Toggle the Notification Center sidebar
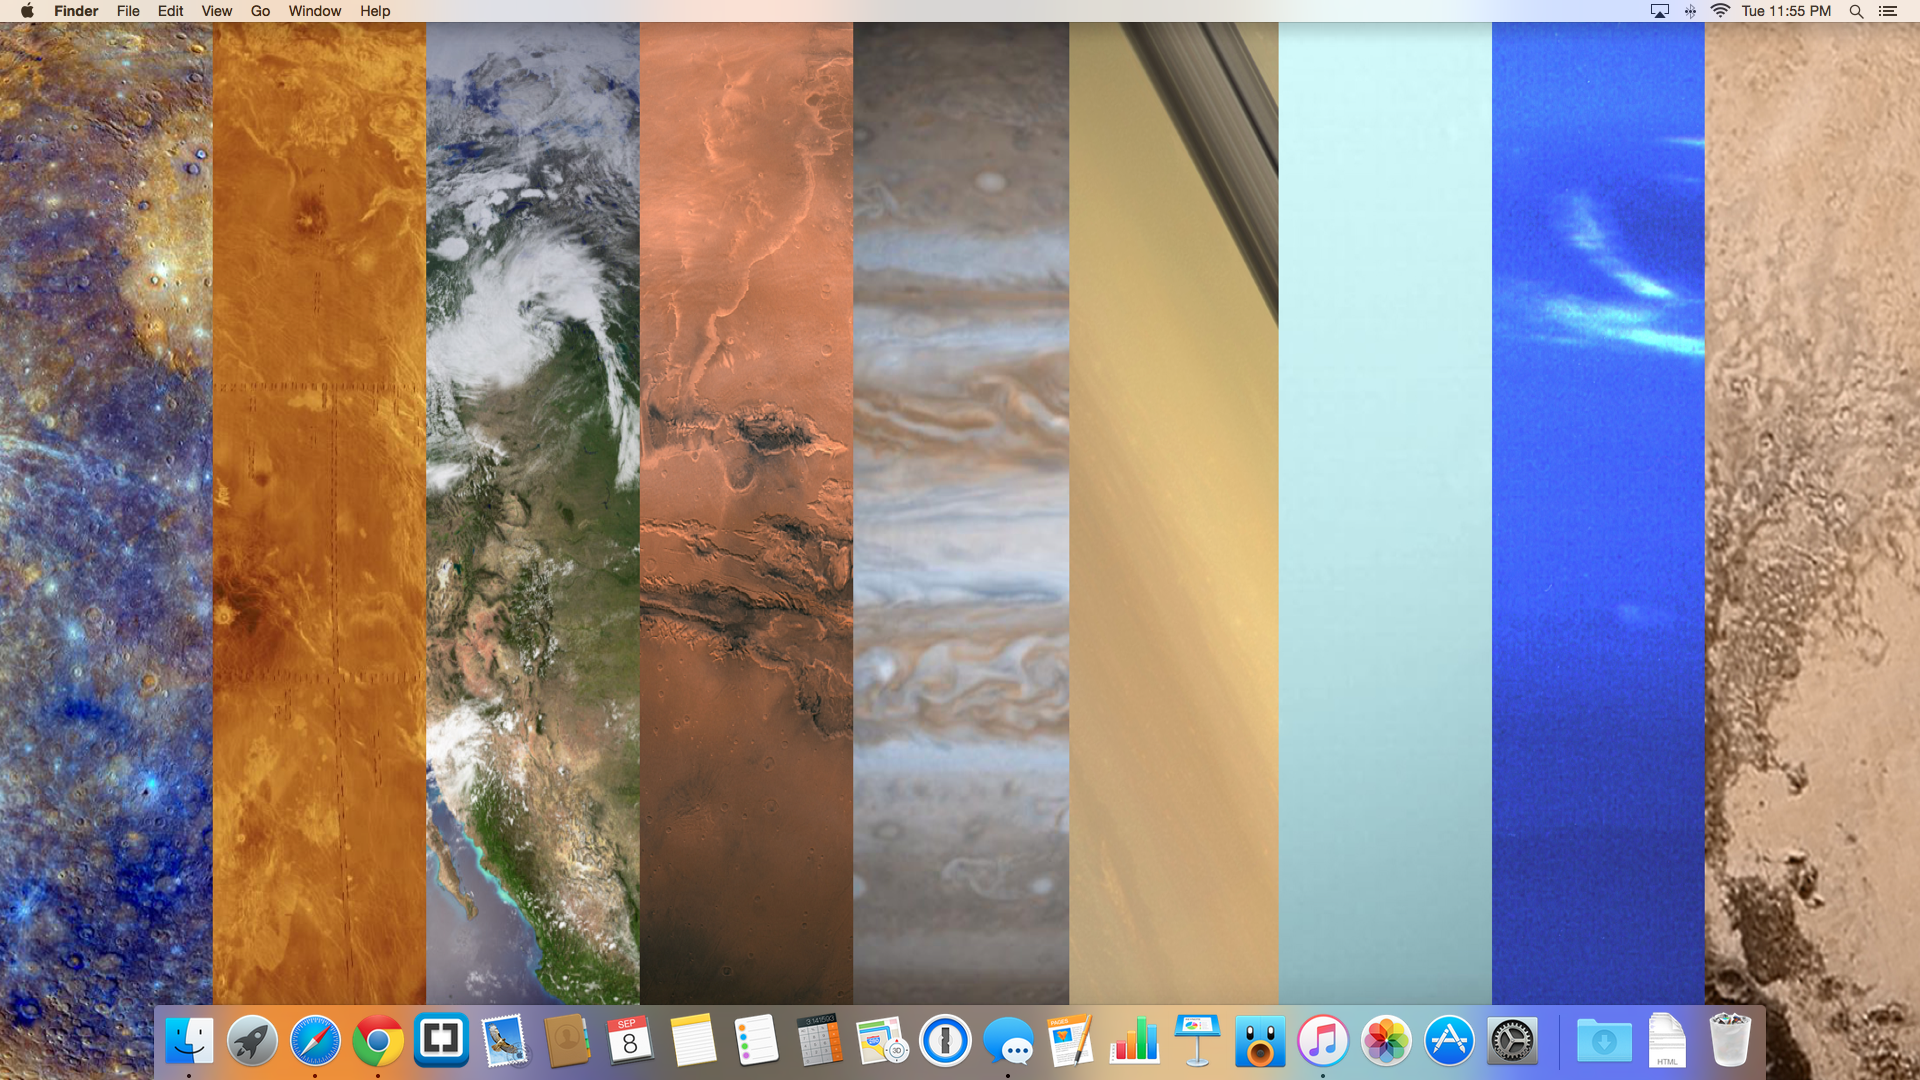The image size is (1920, 1080). [x=1888, y=11]
